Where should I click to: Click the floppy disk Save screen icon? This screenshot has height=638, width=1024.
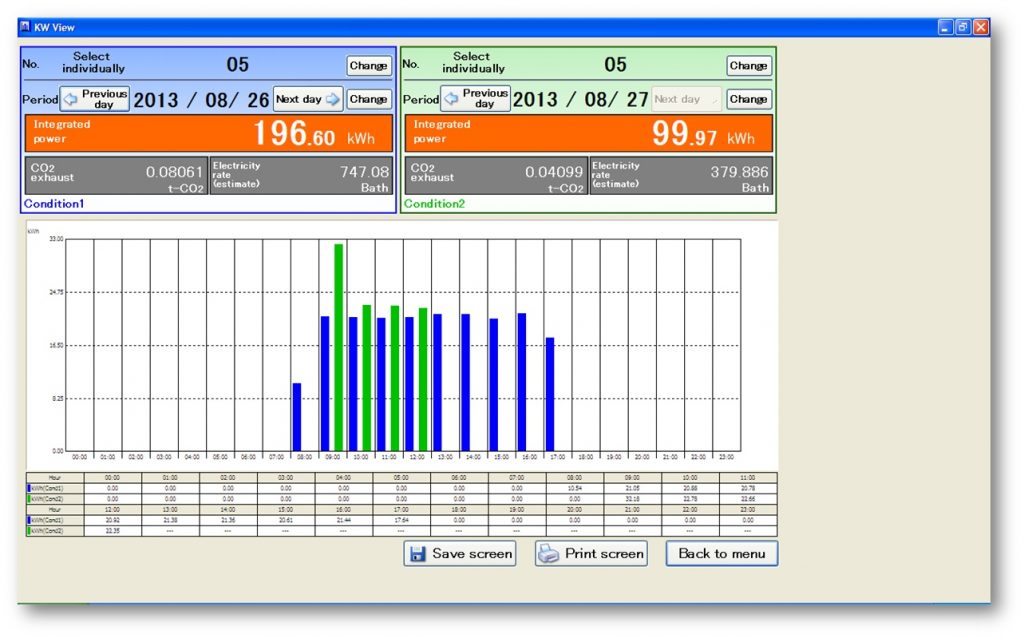(417, 554)
